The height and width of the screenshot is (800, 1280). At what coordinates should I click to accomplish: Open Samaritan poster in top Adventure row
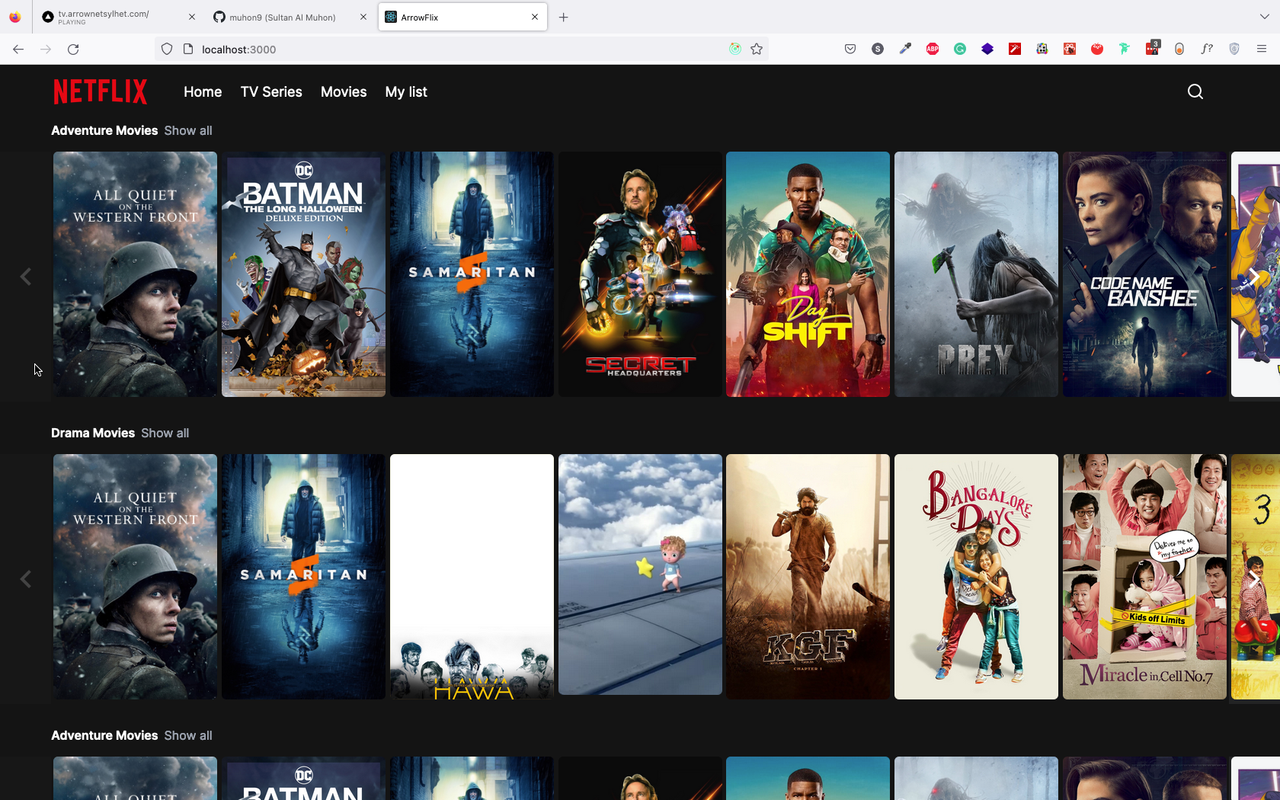point(472,274)
